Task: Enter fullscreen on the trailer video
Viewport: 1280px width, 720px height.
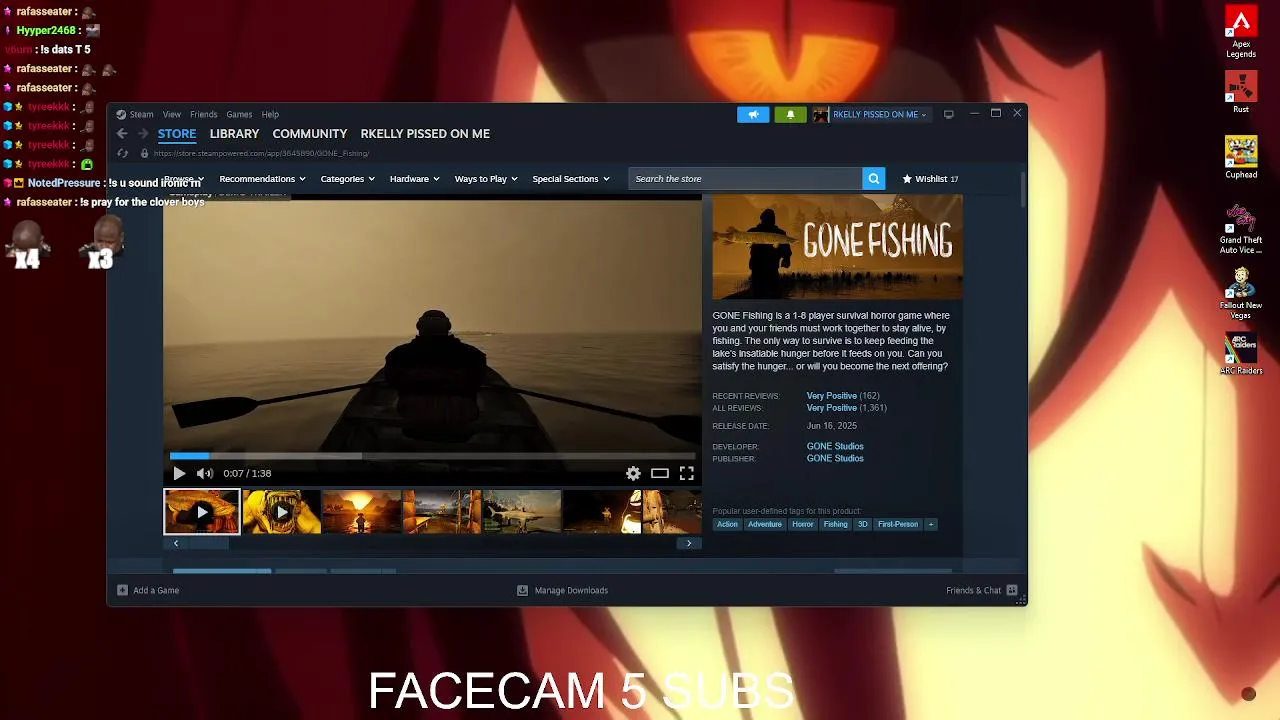Action: pyautogui.click(x=687, y=473)
